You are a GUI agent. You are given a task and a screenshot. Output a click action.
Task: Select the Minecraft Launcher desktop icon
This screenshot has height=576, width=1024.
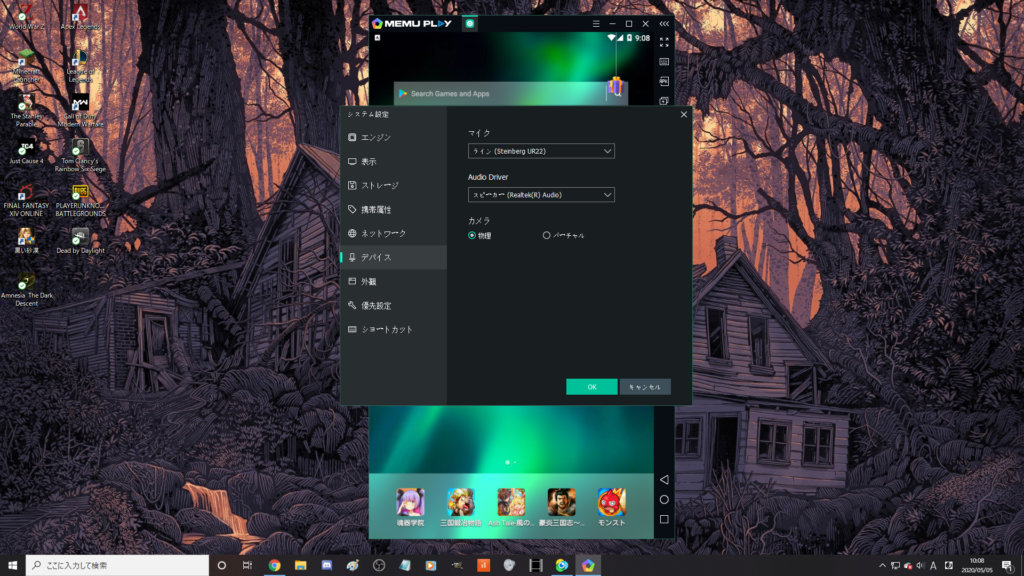(26, 66)
